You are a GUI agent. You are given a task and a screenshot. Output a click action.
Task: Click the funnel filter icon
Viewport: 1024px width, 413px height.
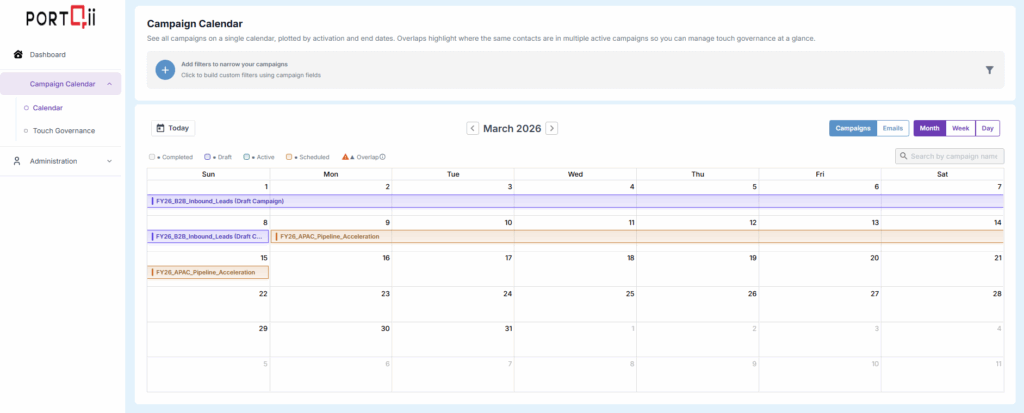(989, 70)
